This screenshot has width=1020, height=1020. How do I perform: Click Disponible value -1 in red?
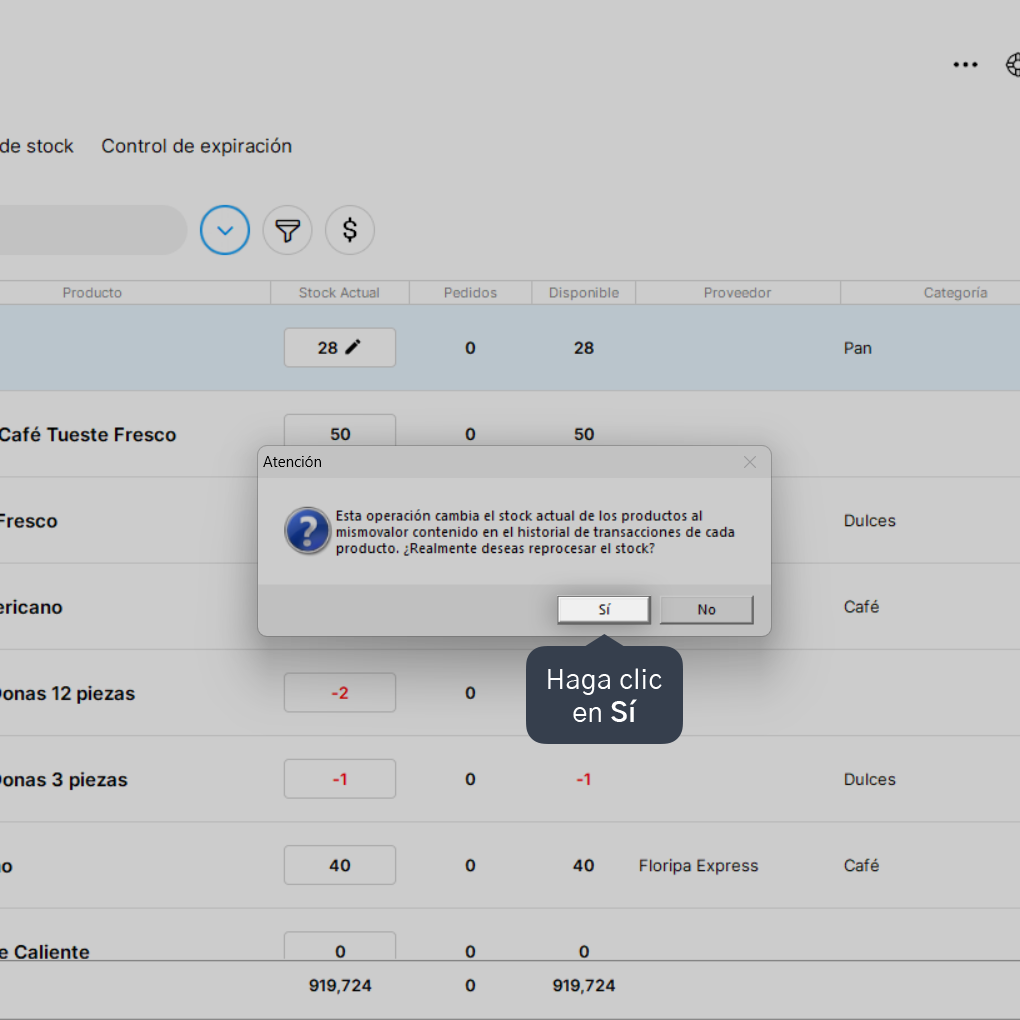click(x=584, y=779)
